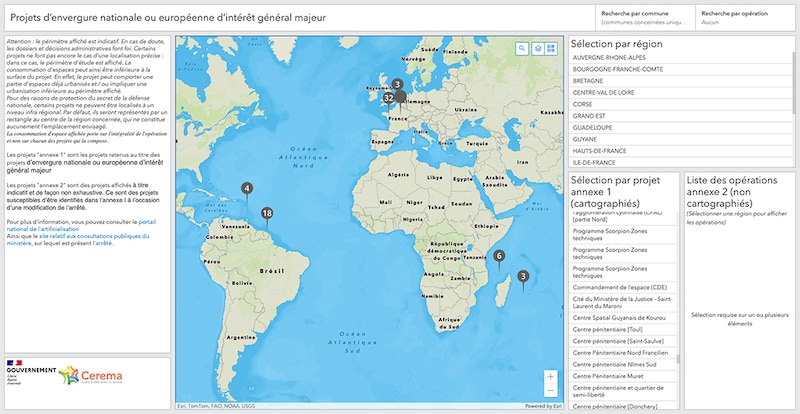The width and height of the screenshot is (800, 414).
Task: Select region GRAND EST
Action: coord(680,116)
